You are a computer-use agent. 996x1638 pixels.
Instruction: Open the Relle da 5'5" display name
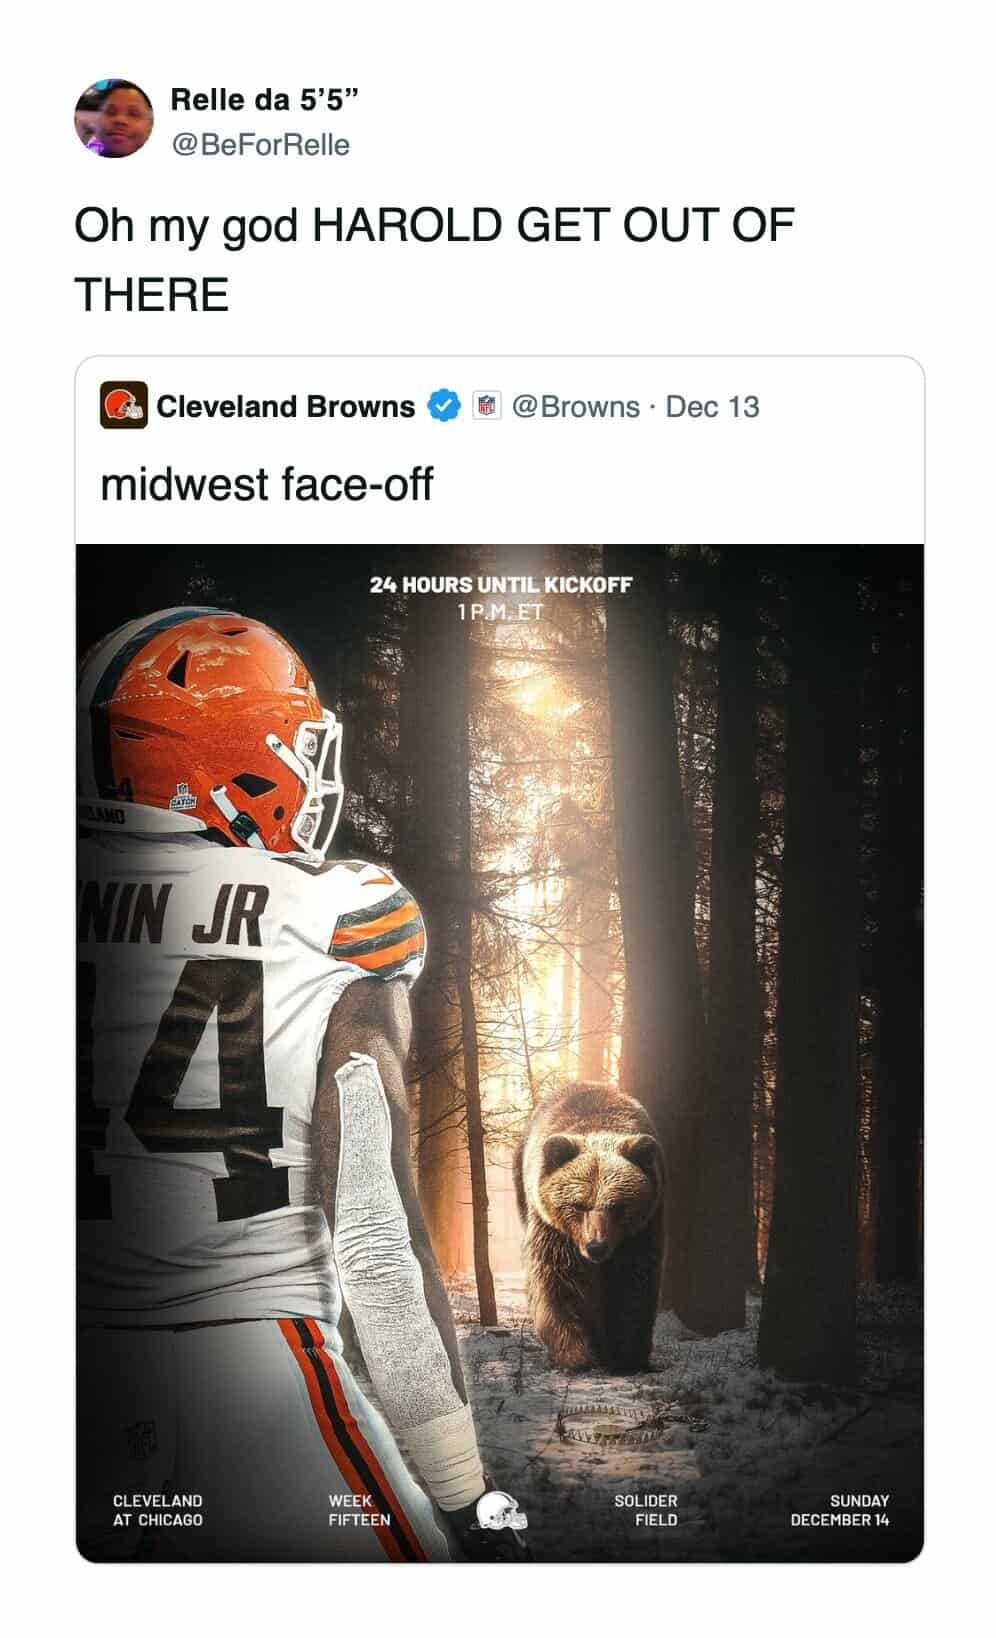coord(264,99)
